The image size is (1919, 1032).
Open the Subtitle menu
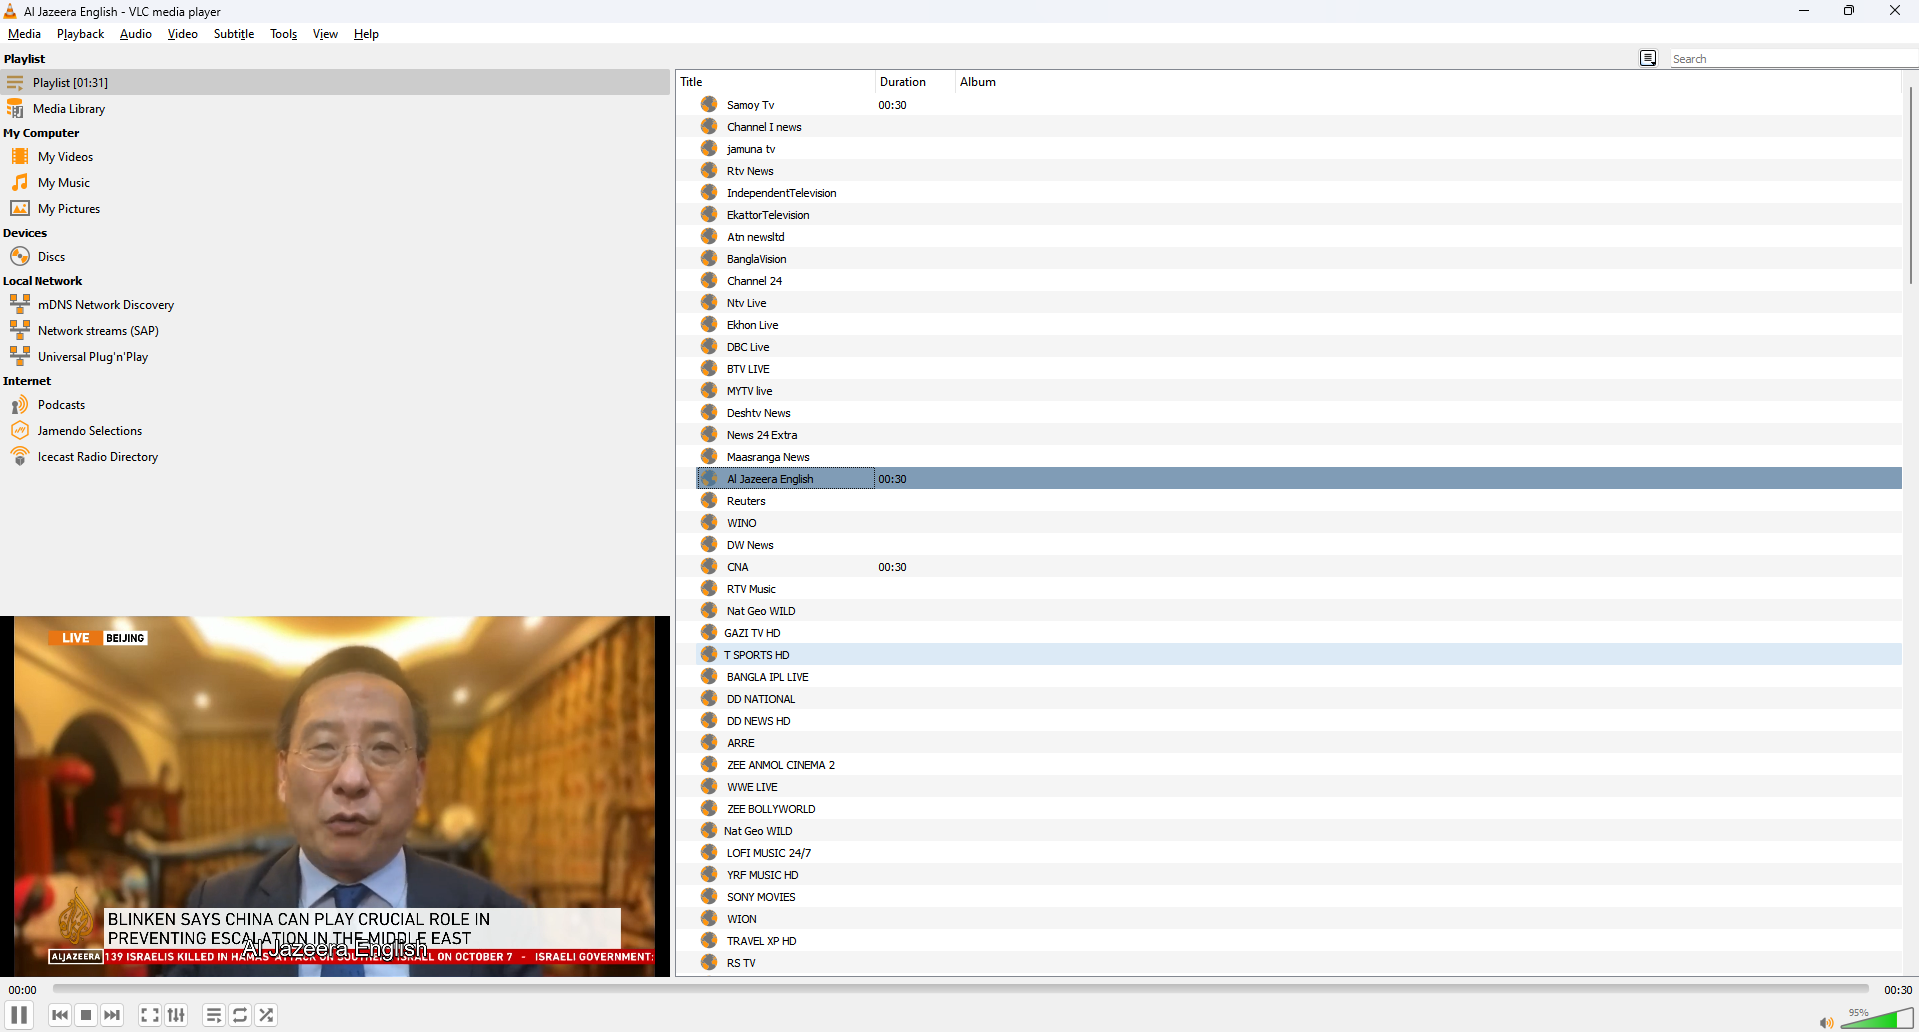[234, 34]
